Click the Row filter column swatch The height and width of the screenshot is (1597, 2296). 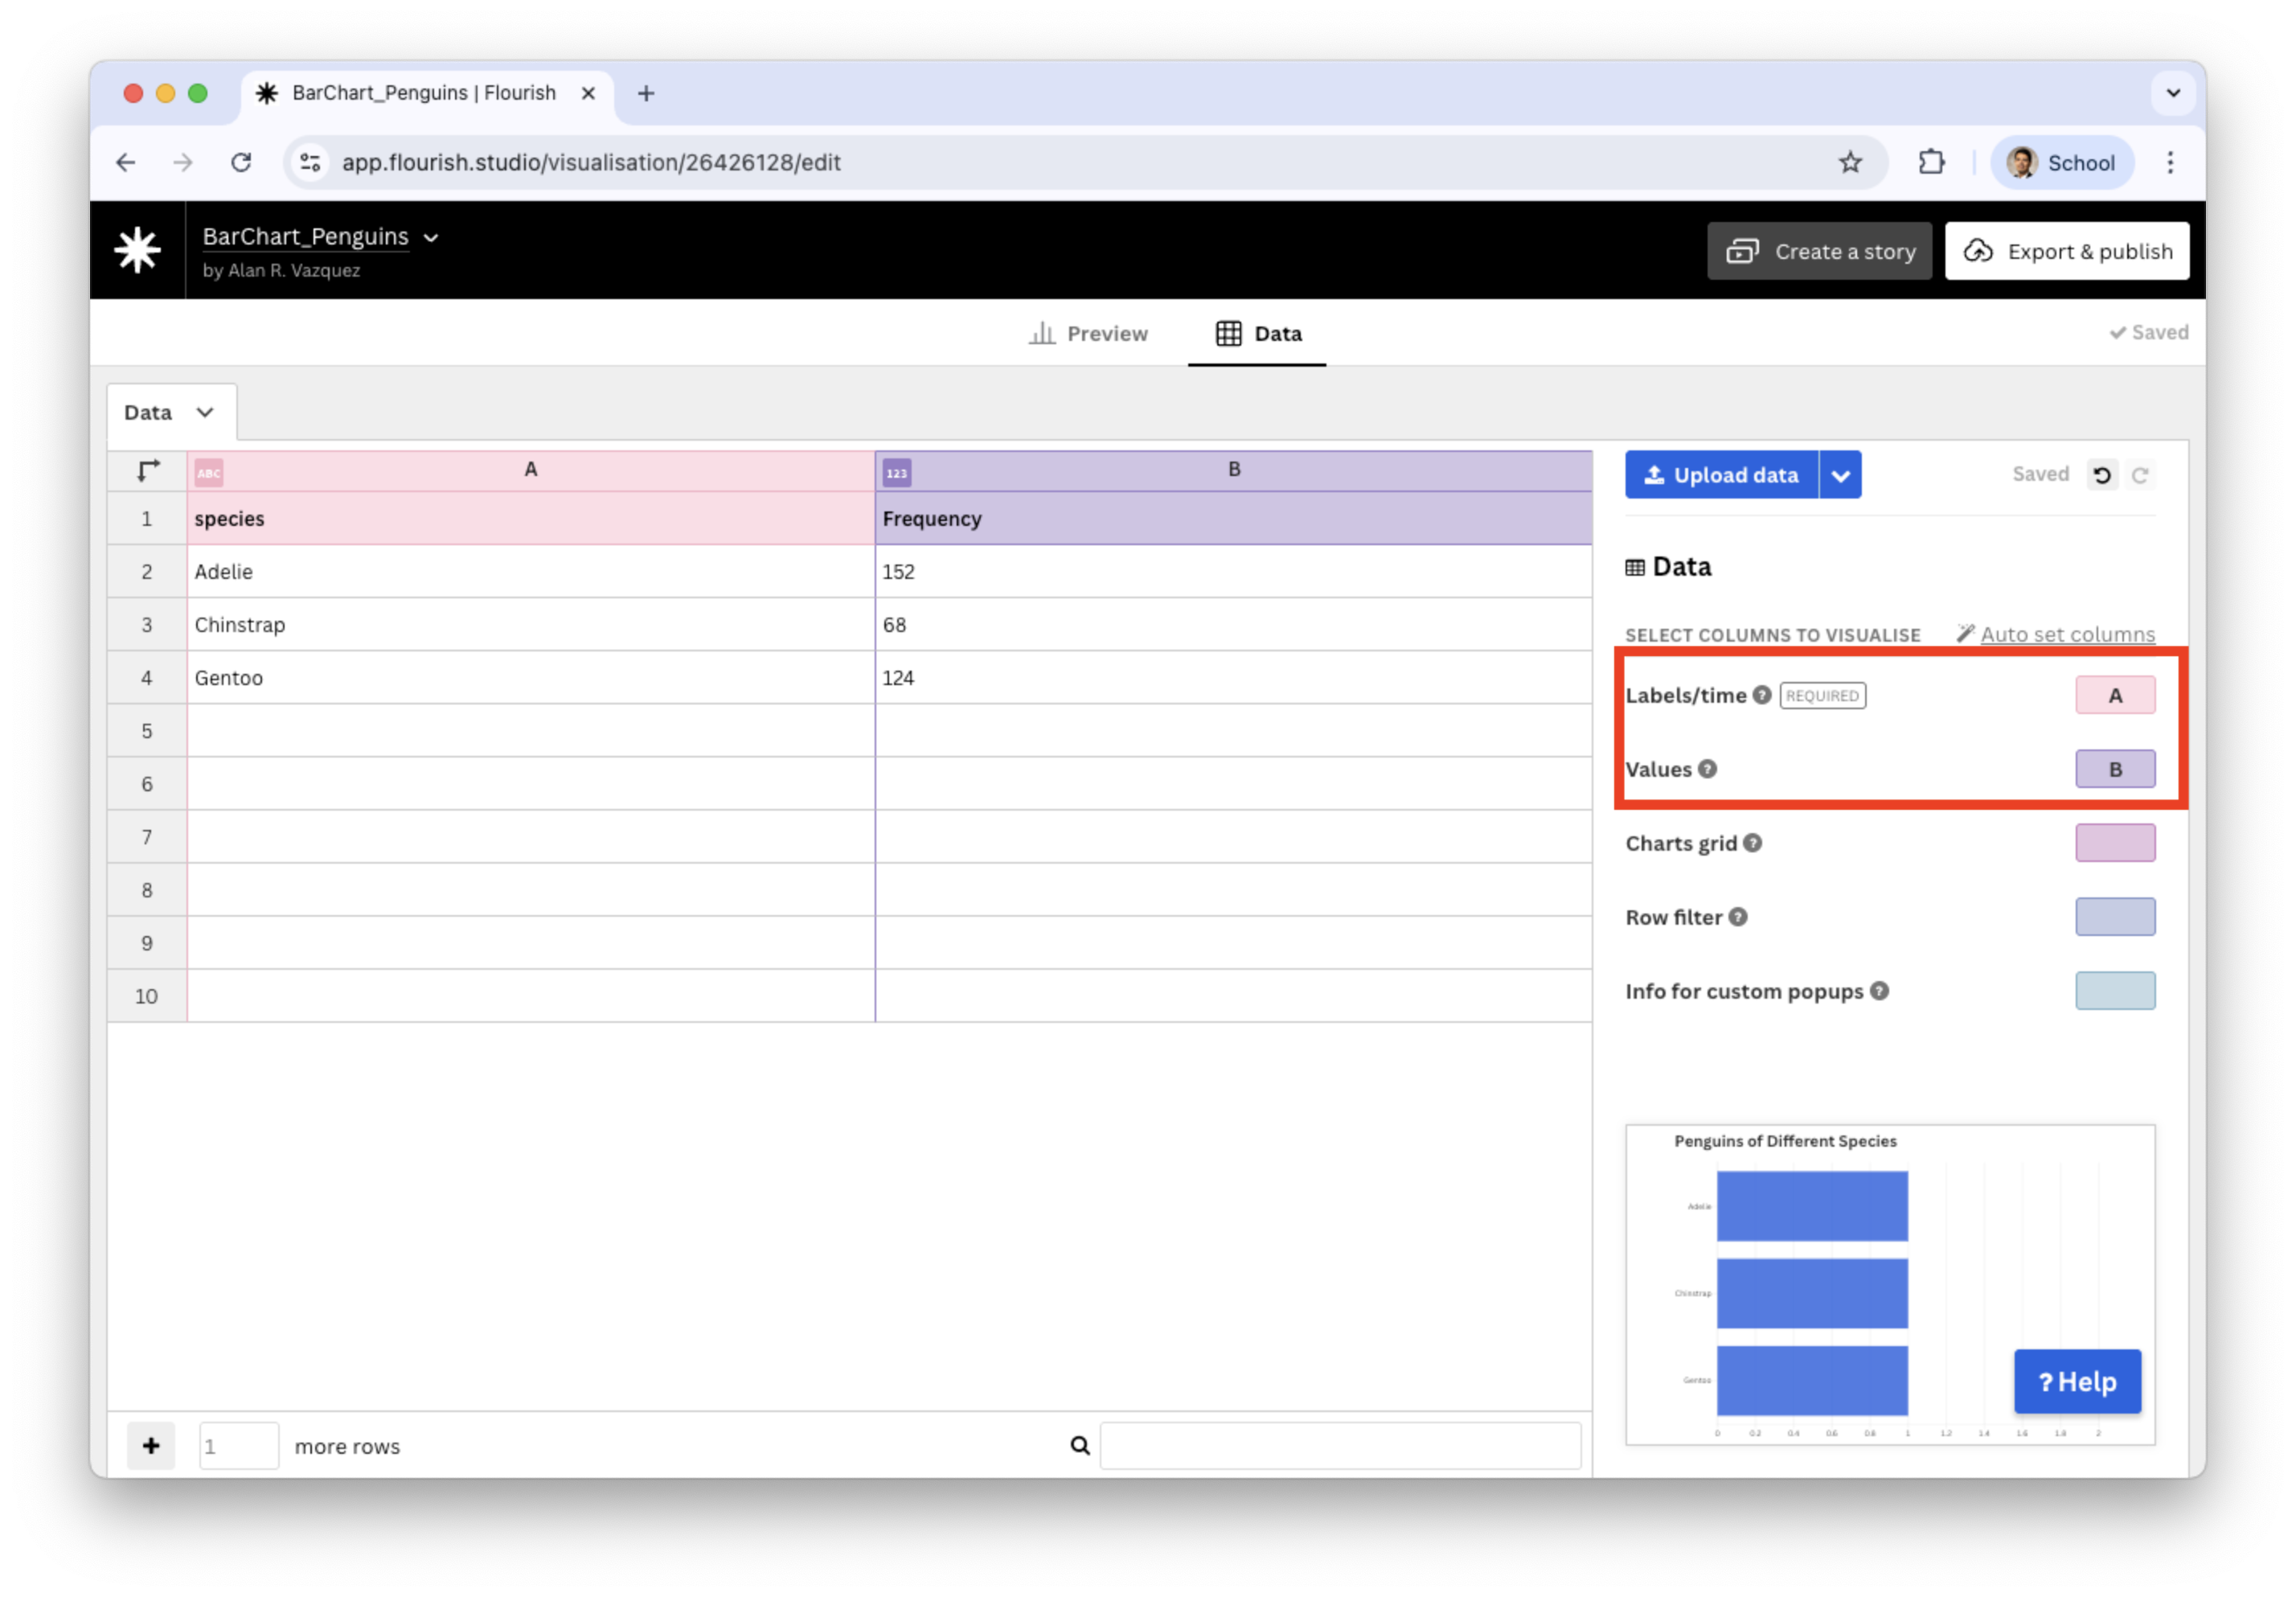2115,917
